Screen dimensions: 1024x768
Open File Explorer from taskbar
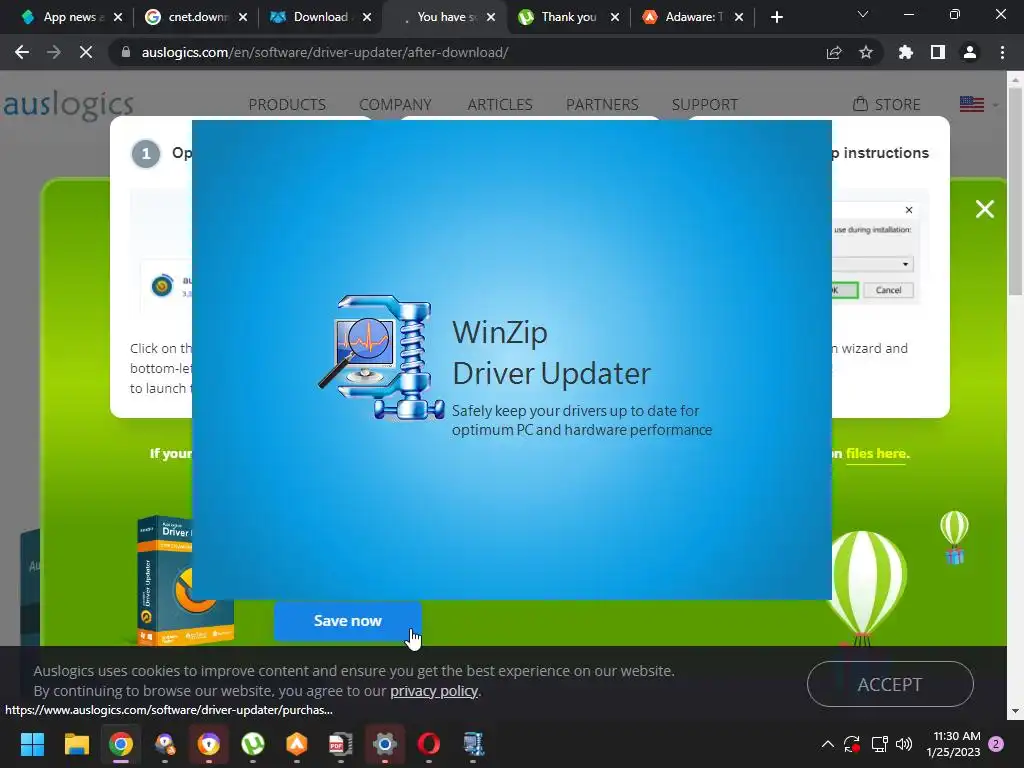pos(76,744)
